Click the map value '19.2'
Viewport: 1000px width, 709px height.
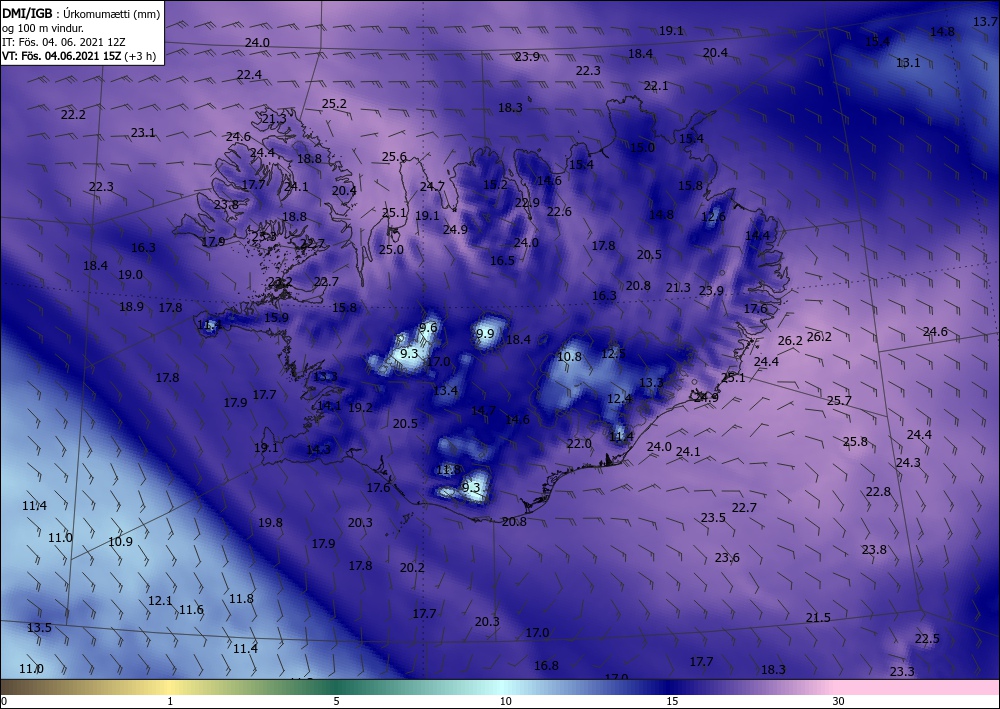point(360,407)
